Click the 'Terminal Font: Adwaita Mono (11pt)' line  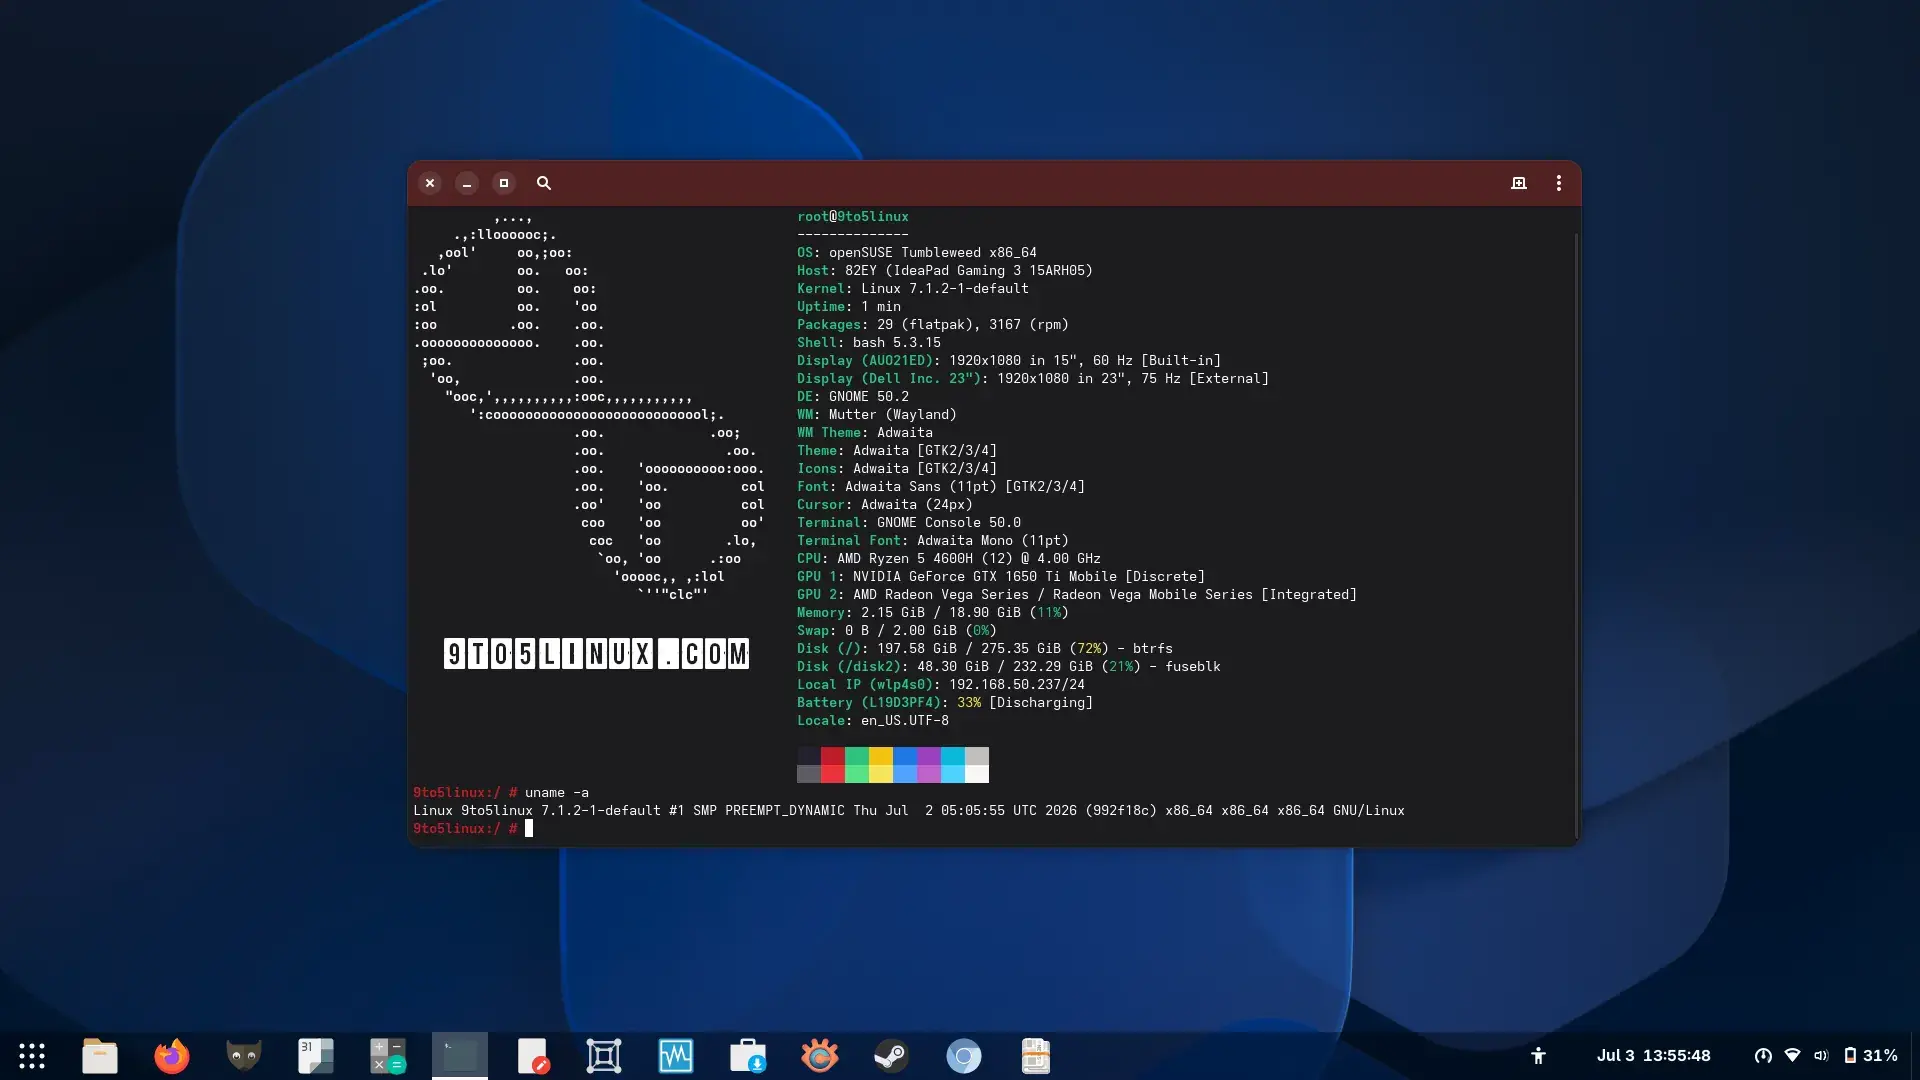[933, 541]
